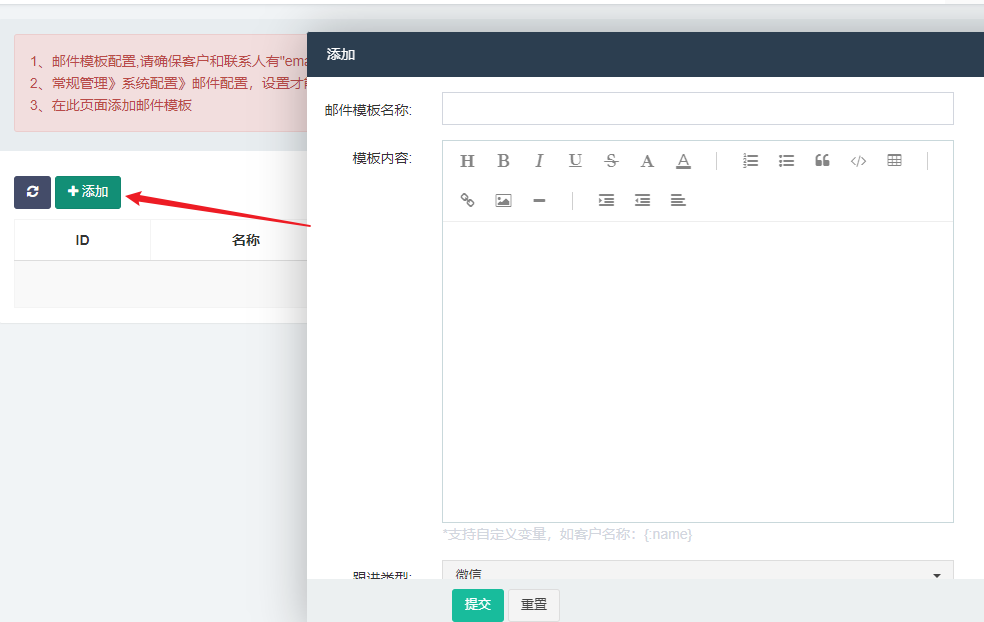The height and width of the screenshot is (622, 984).
Task: Insert an ordered list
Action: 750,160
